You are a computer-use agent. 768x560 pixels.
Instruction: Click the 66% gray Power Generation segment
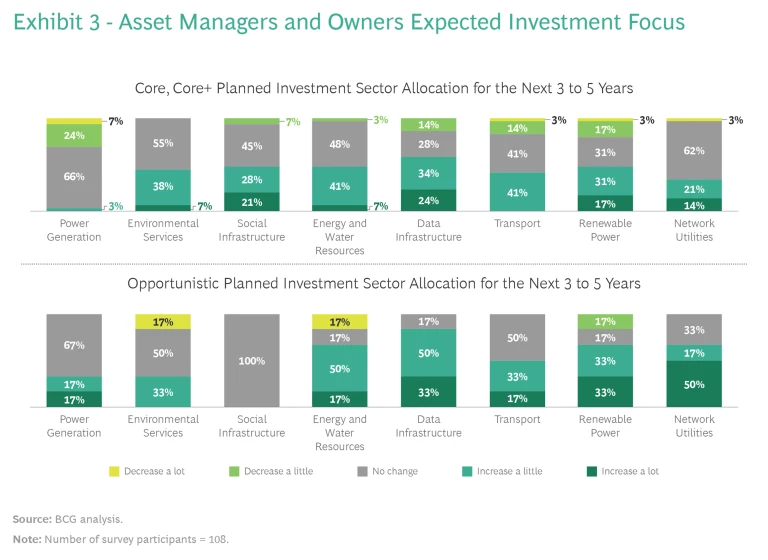(x=74, y=177)
